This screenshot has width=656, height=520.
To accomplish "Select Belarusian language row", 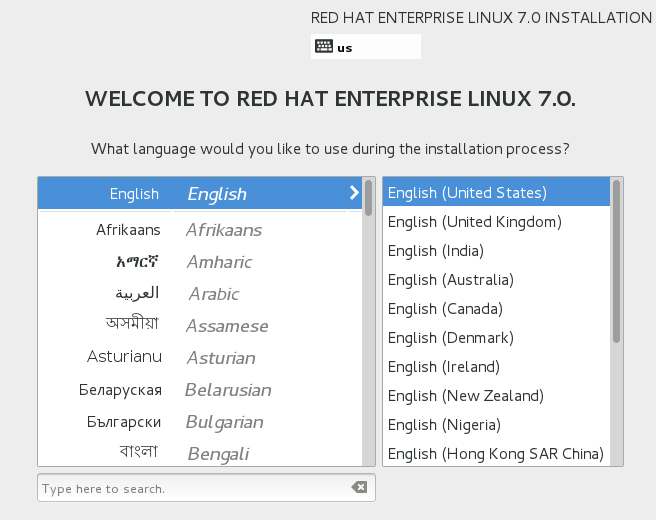I will (200, 390).
